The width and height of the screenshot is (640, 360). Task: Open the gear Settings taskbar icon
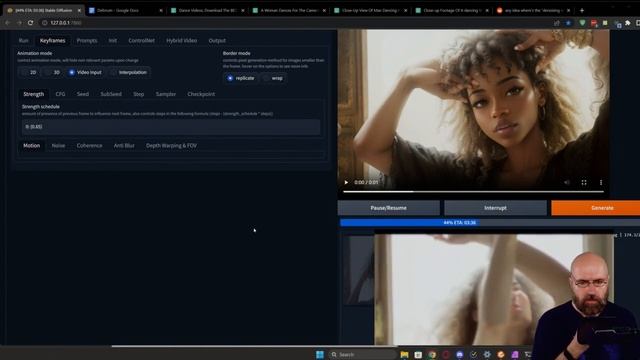[487, 354]
